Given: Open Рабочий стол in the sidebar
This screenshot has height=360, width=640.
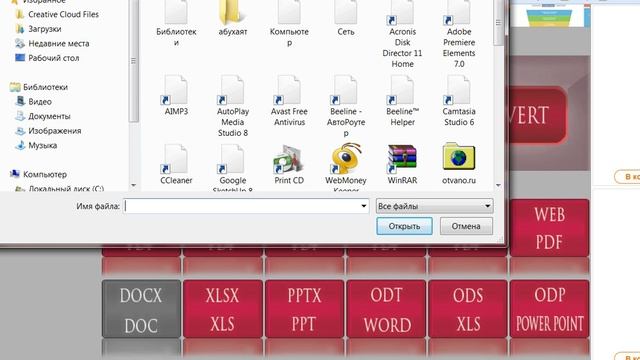Looking at the screenshot, I should click(47, 58).
